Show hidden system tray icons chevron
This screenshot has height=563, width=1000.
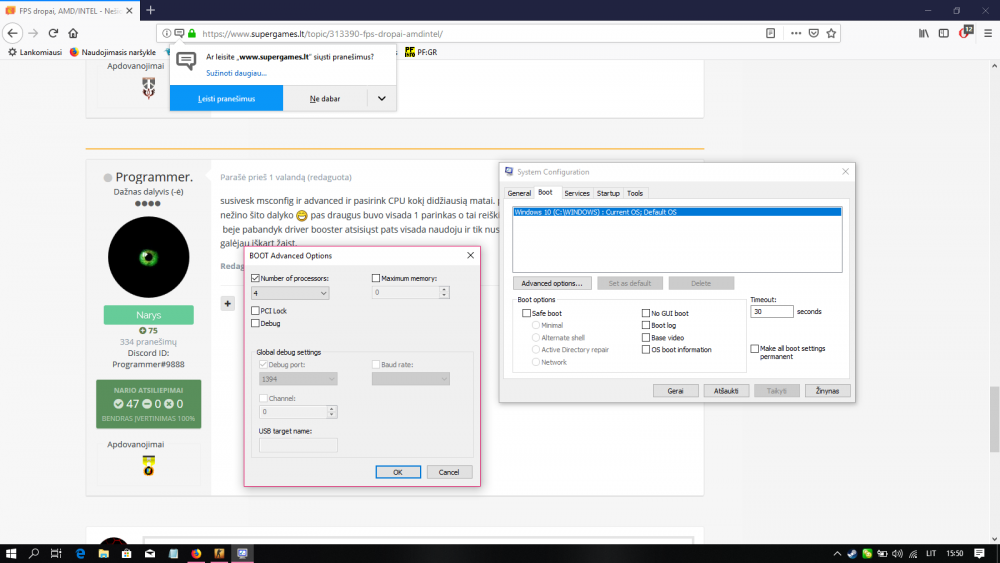click(837, 553)
